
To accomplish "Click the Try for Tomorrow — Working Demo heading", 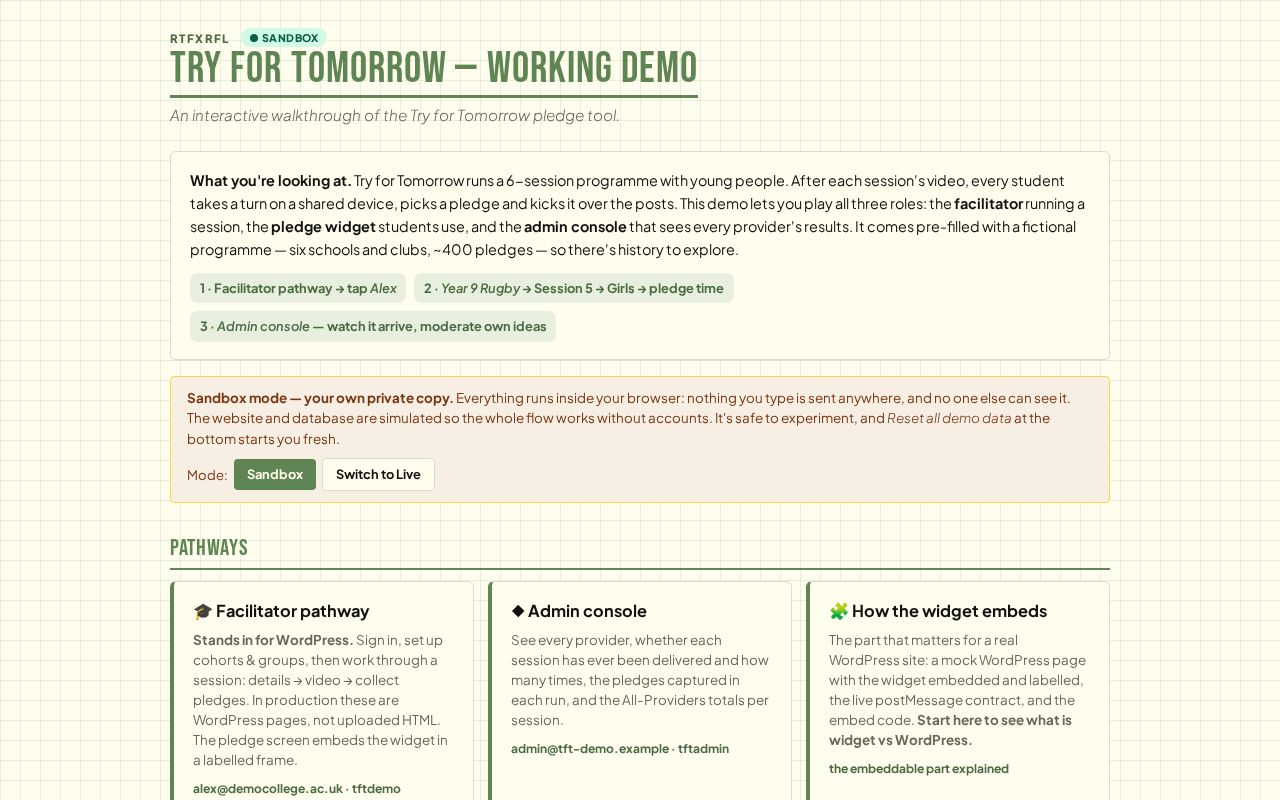I will (x=434, y=68).
